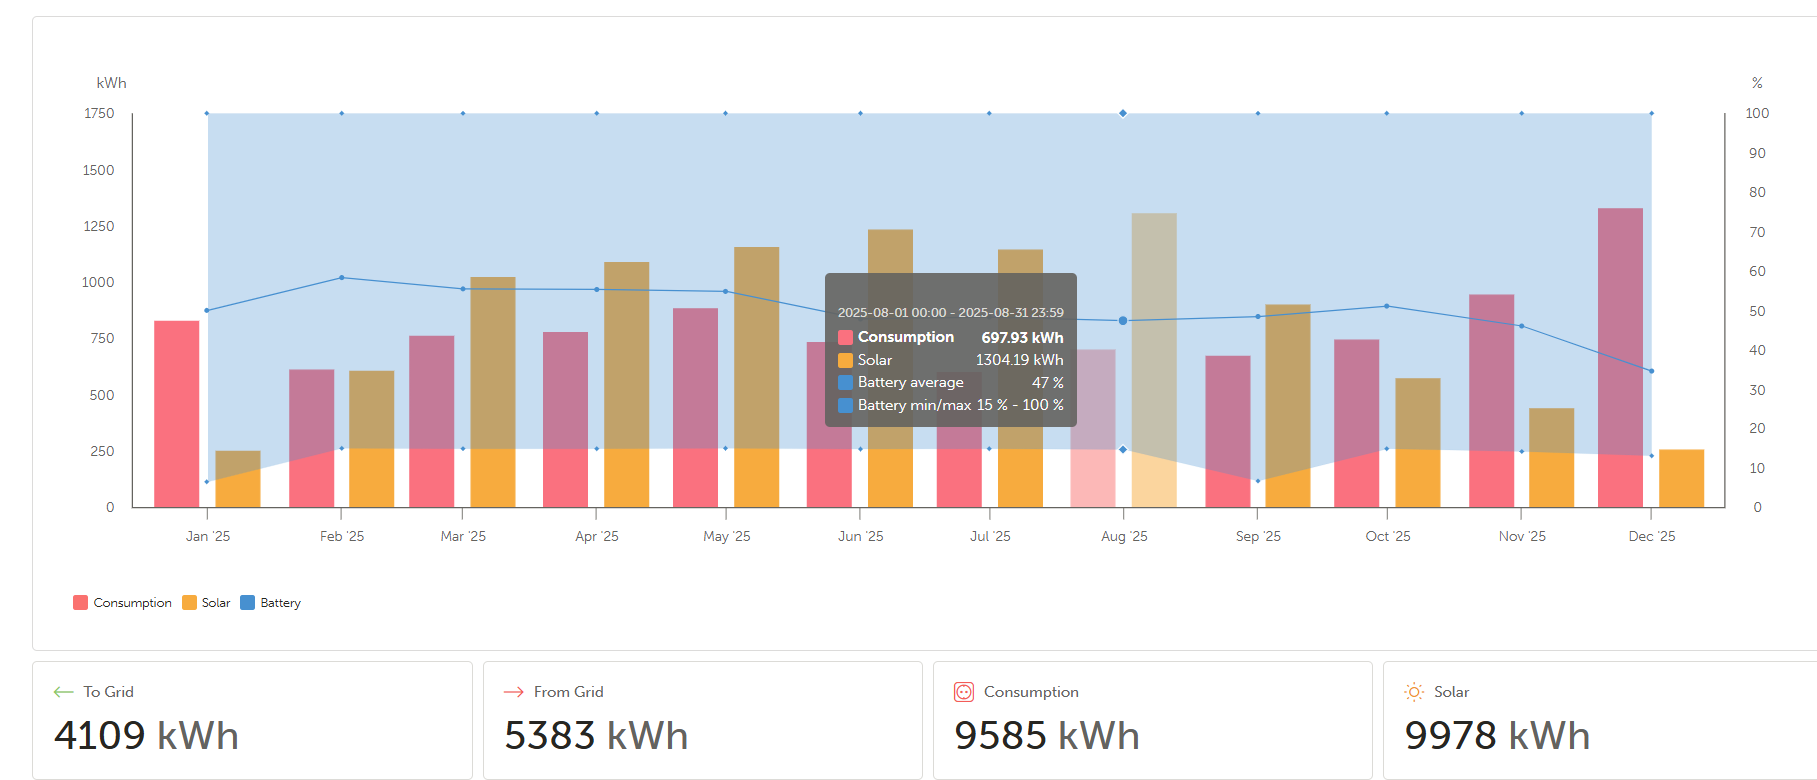The width and height of the screenshot is (1817, 780).
Task: Open the From Grid 5383 kWh card
Action: point(702,720)
